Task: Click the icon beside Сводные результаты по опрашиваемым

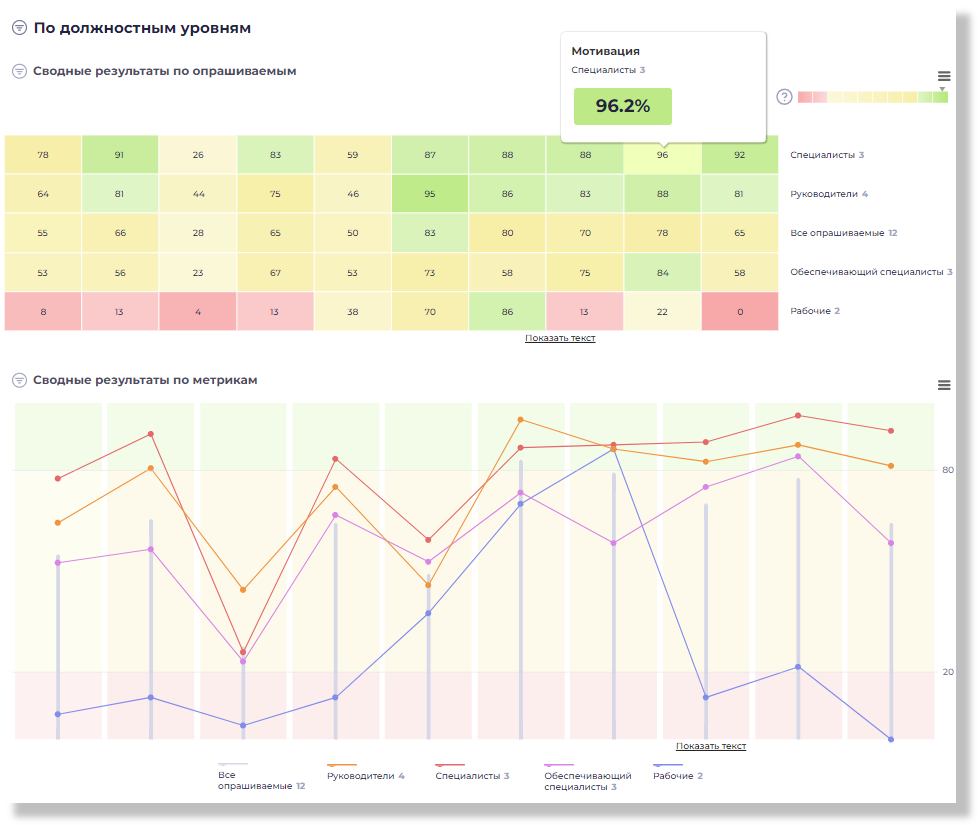Action: pos(19,71)
